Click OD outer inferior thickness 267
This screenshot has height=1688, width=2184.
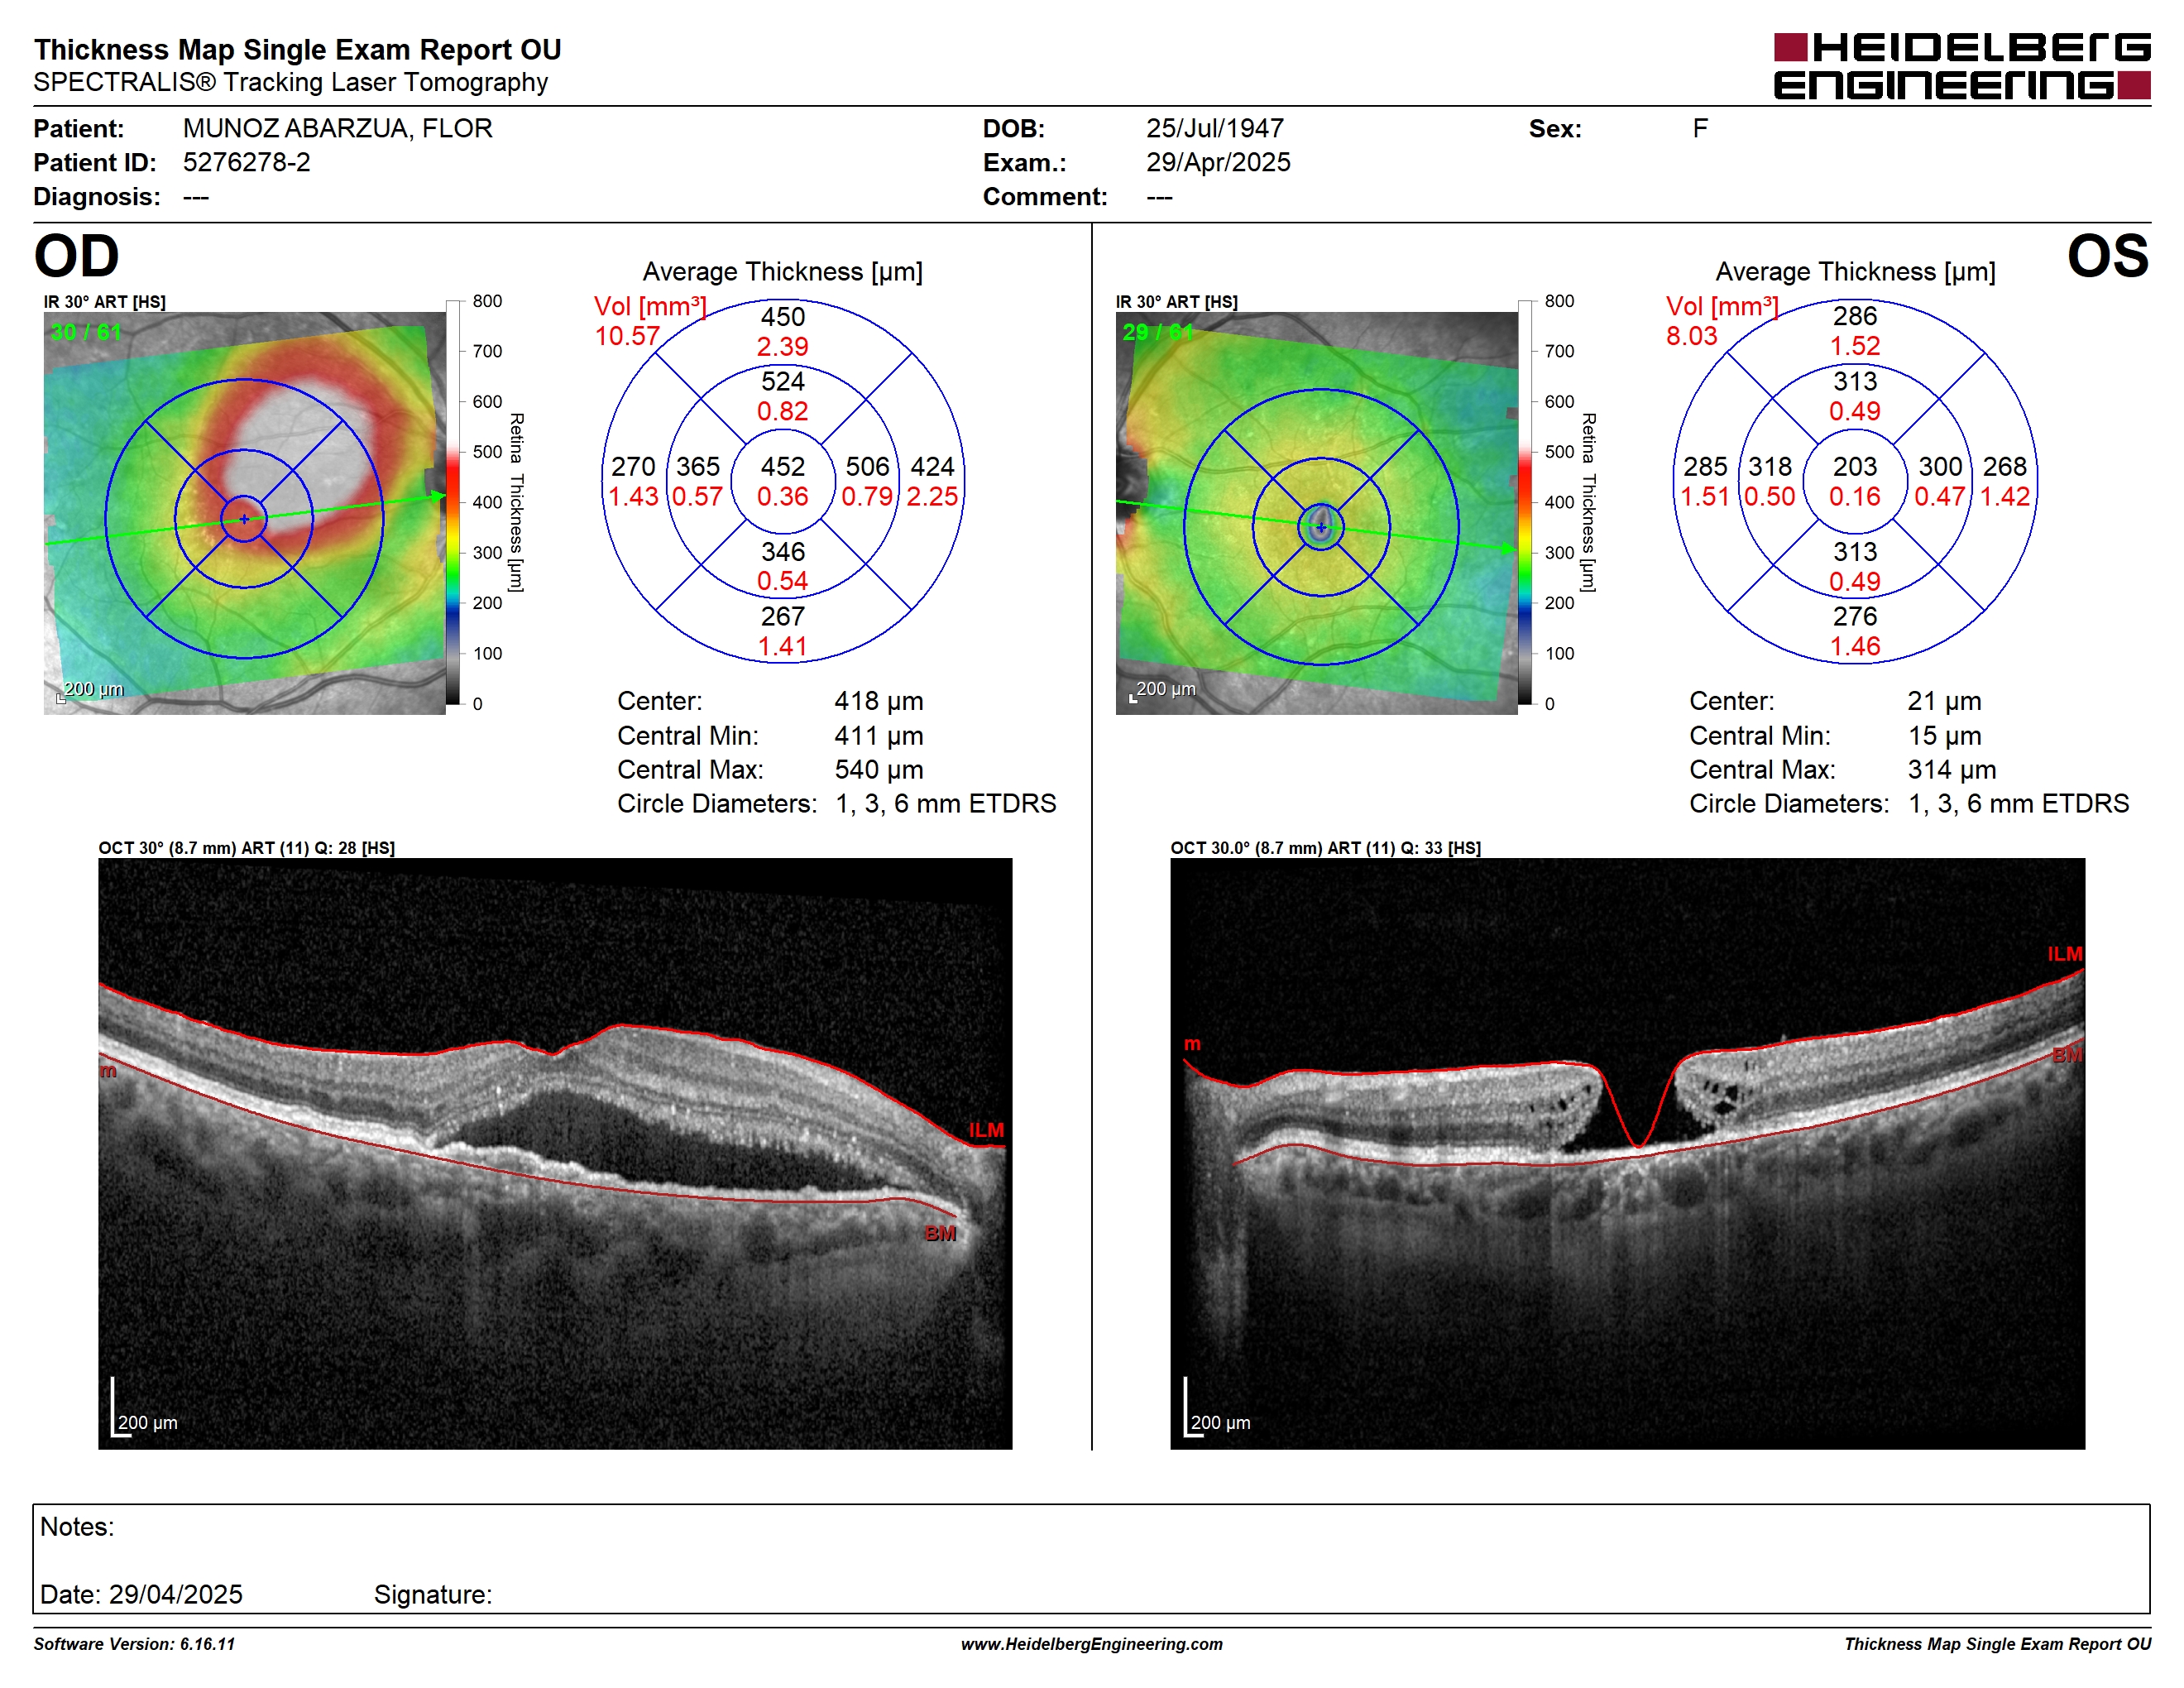[x=782, y=617]
